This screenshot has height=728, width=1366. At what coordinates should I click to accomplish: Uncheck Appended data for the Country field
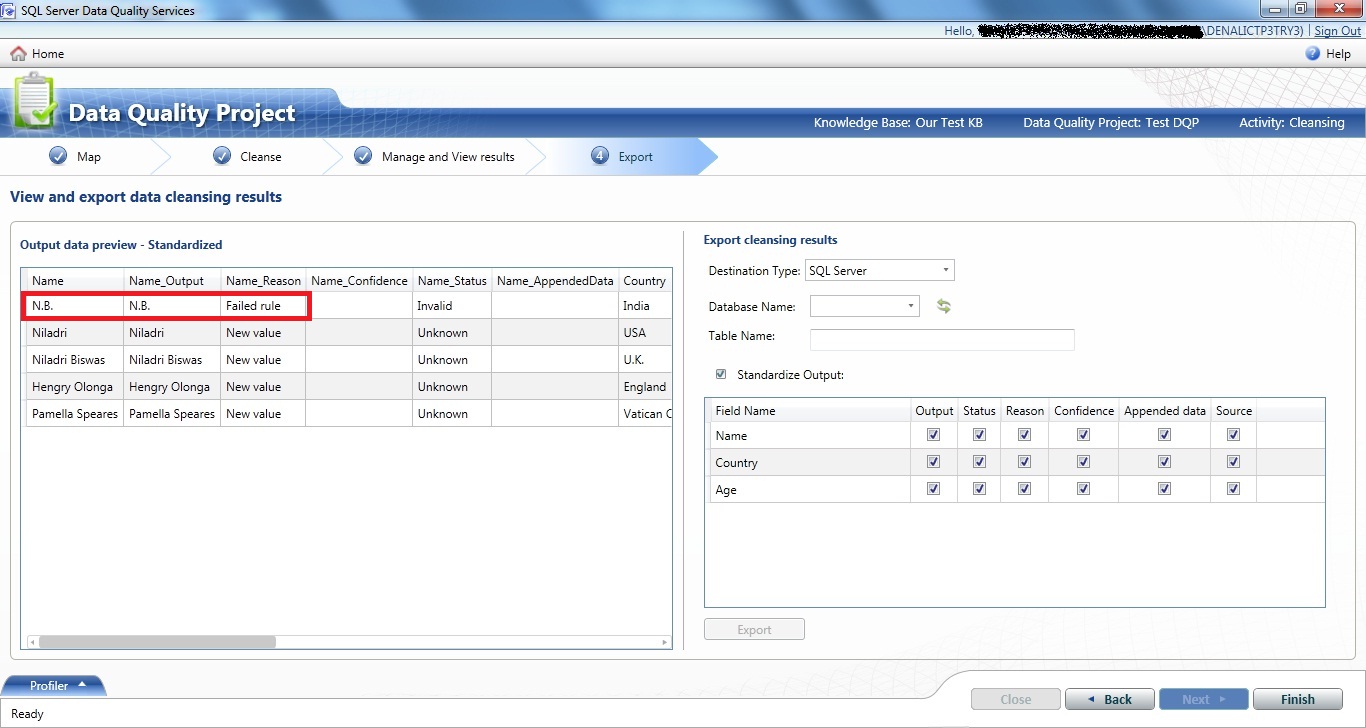(1164, 462)
